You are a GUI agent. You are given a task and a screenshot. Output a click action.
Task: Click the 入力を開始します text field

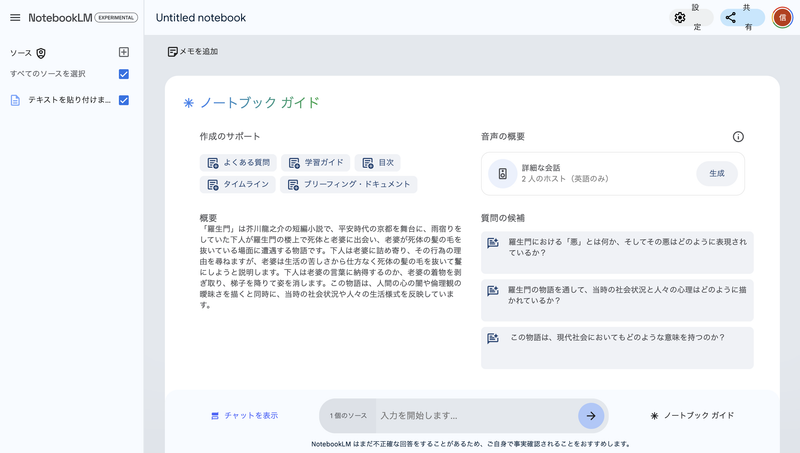pos(475,415)
